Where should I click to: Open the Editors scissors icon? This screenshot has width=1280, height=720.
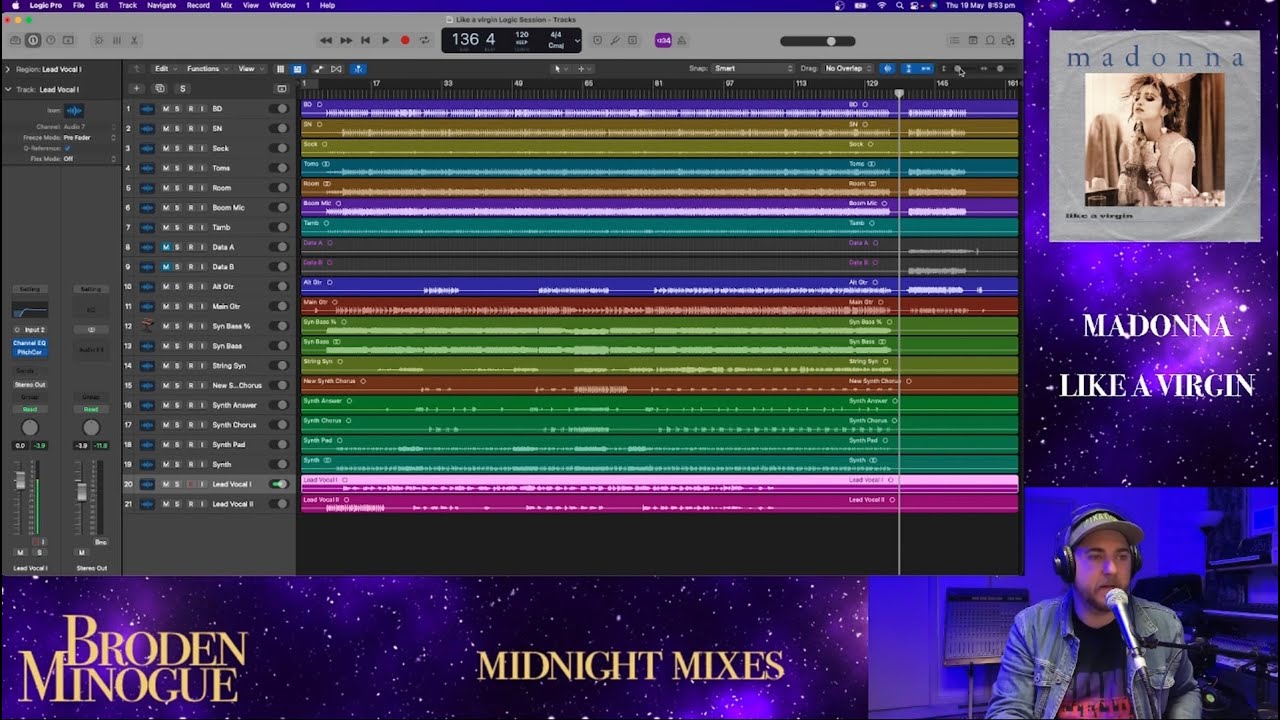click(134, 40)
